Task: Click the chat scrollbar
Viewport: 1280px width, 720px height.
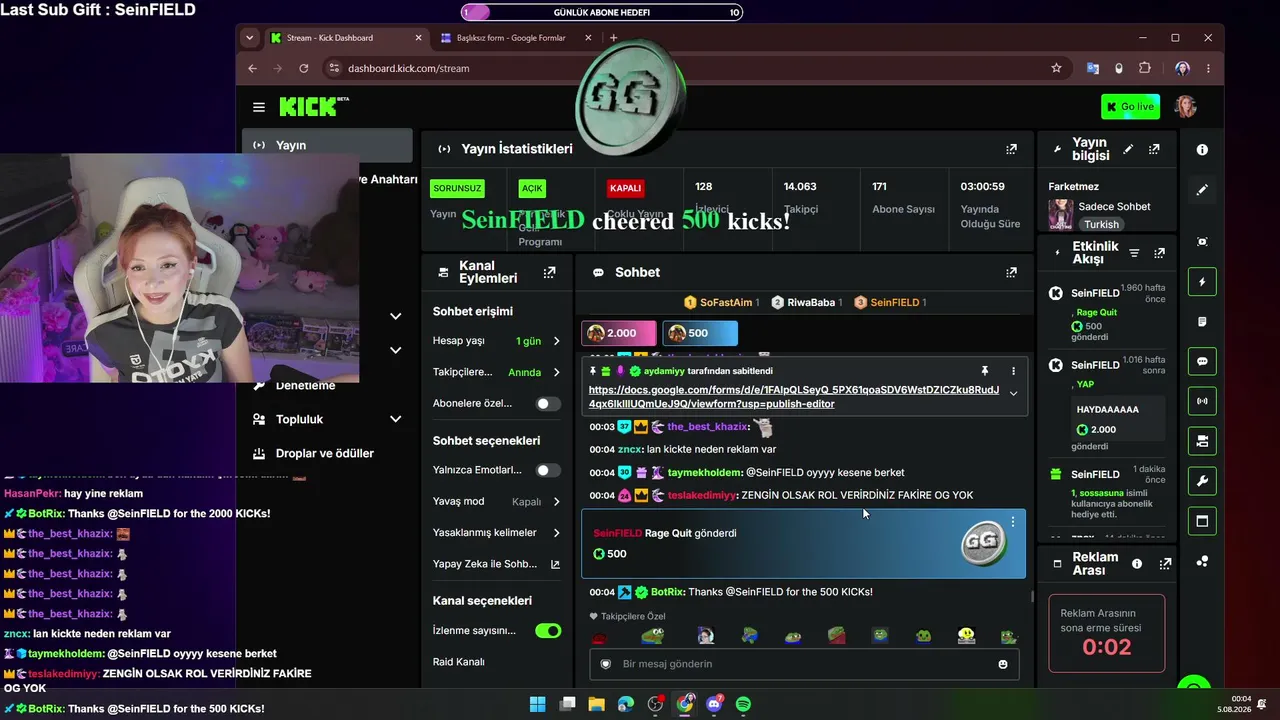Action: tap(1031, 597)
